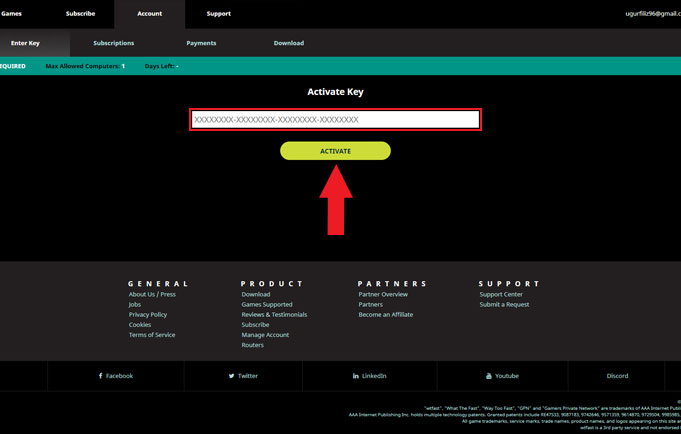Open Become an Affiliate link

[385, 315]
